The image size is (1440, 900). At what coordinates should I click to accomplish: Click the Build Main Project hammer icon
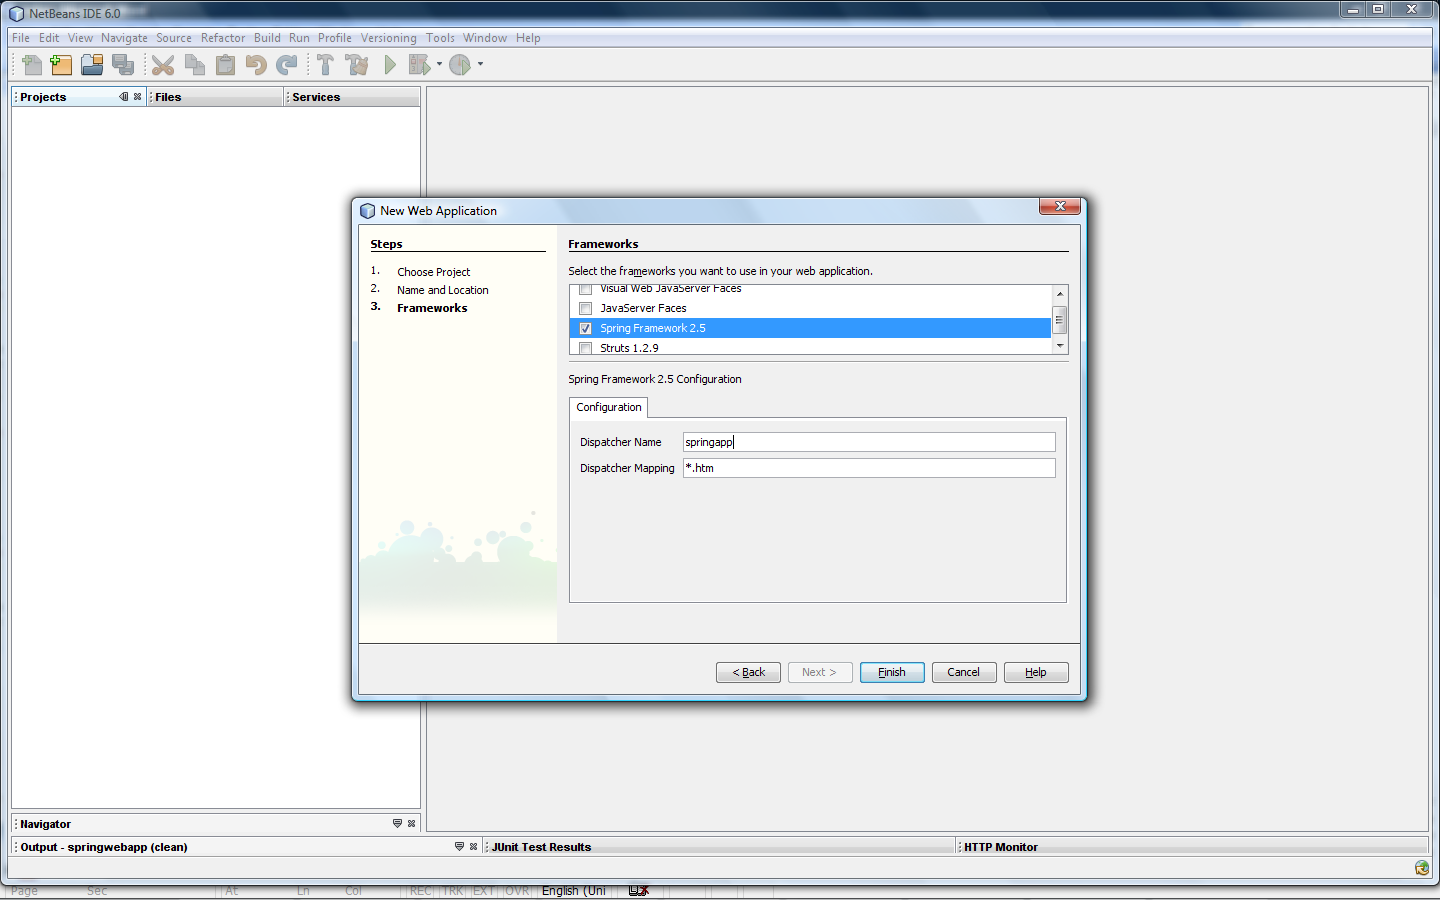point(325,65)
